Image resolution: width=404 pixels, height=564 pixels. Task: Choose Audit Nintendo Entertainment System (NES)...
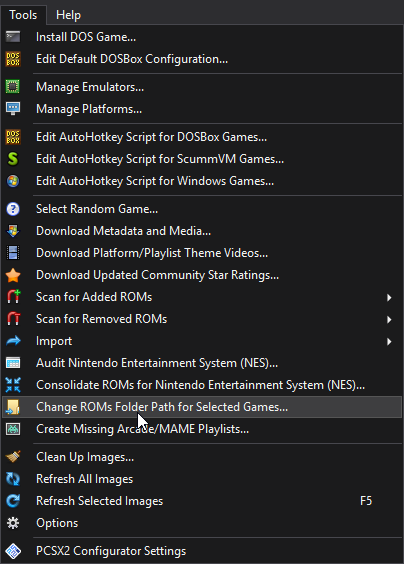point(202,363)
